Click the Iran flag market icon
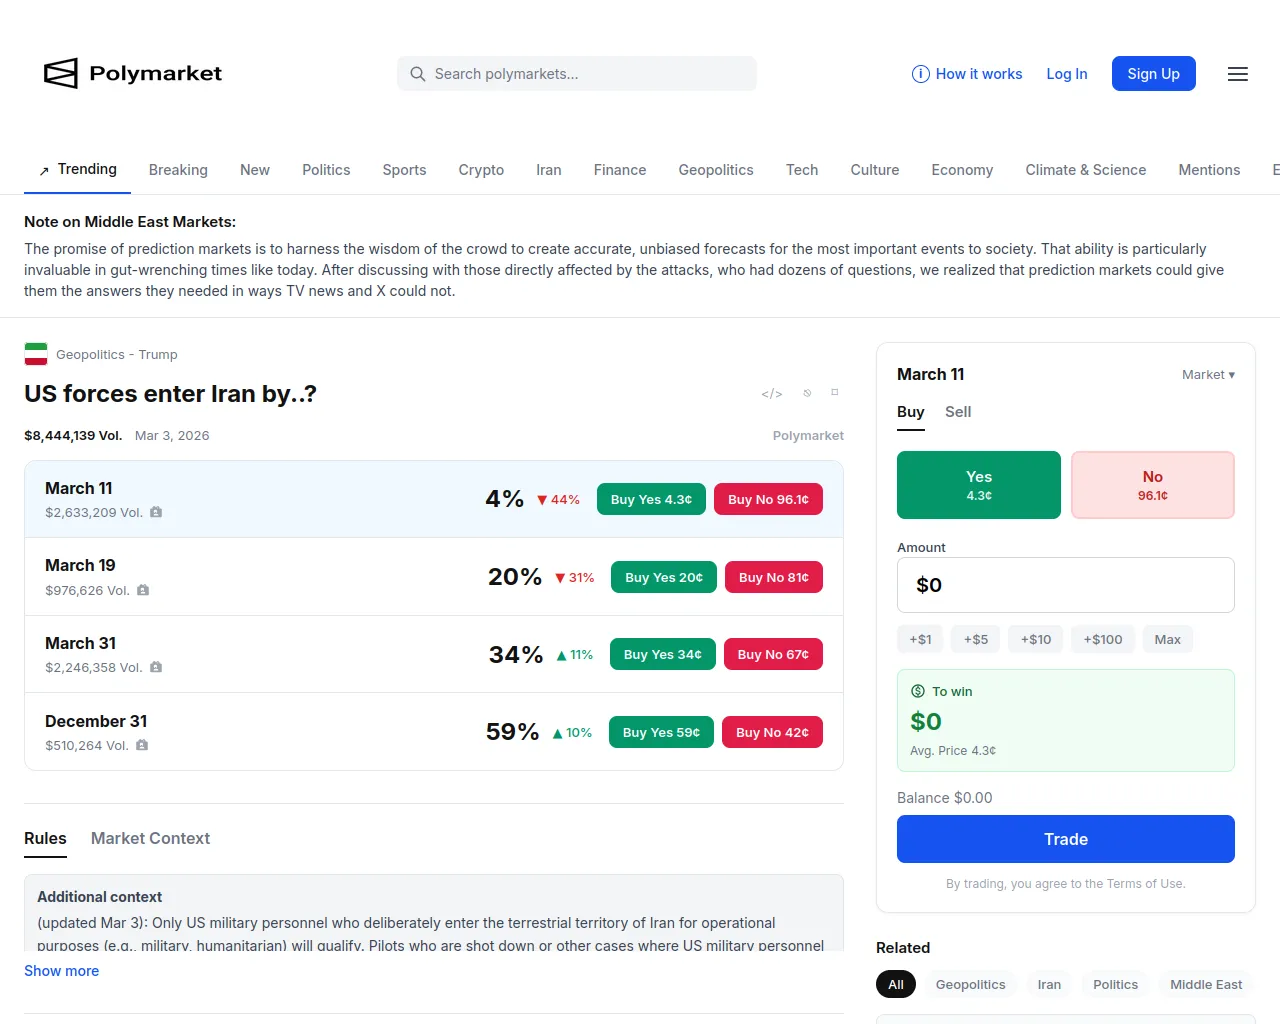 [x=36, y=354]
